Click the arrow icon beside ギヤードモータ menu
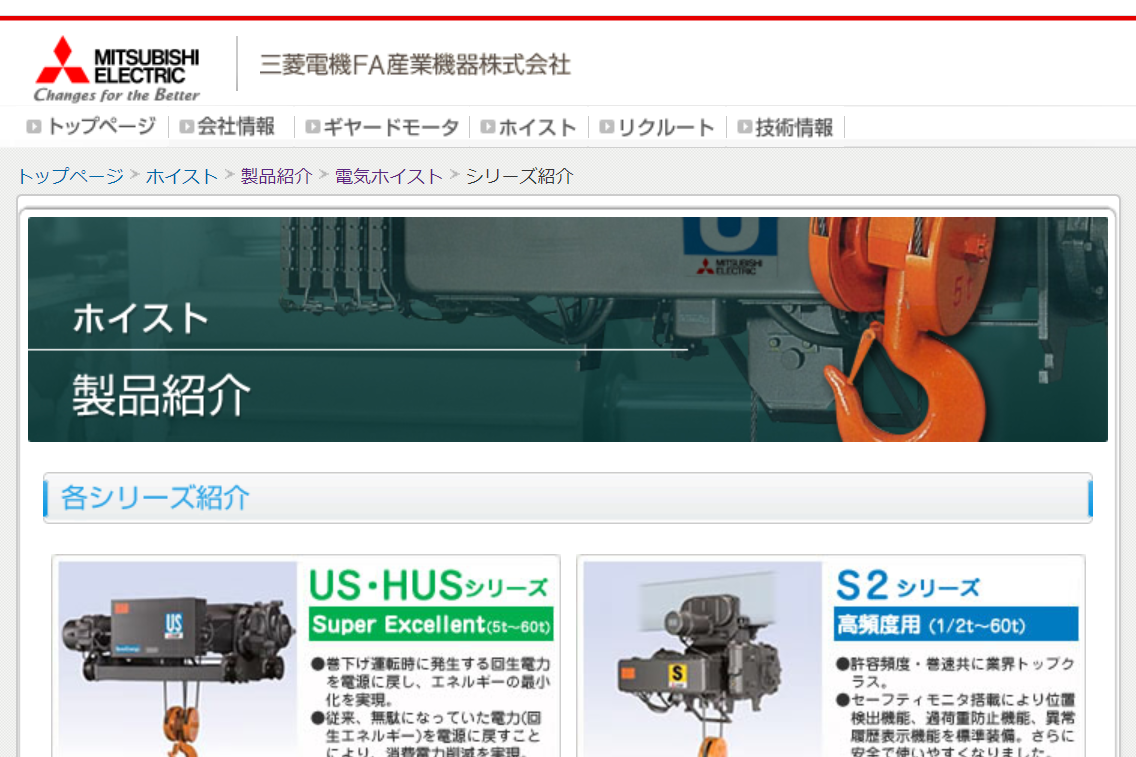The height and width of the screenshot is (757, 1136). click(313, 127)
